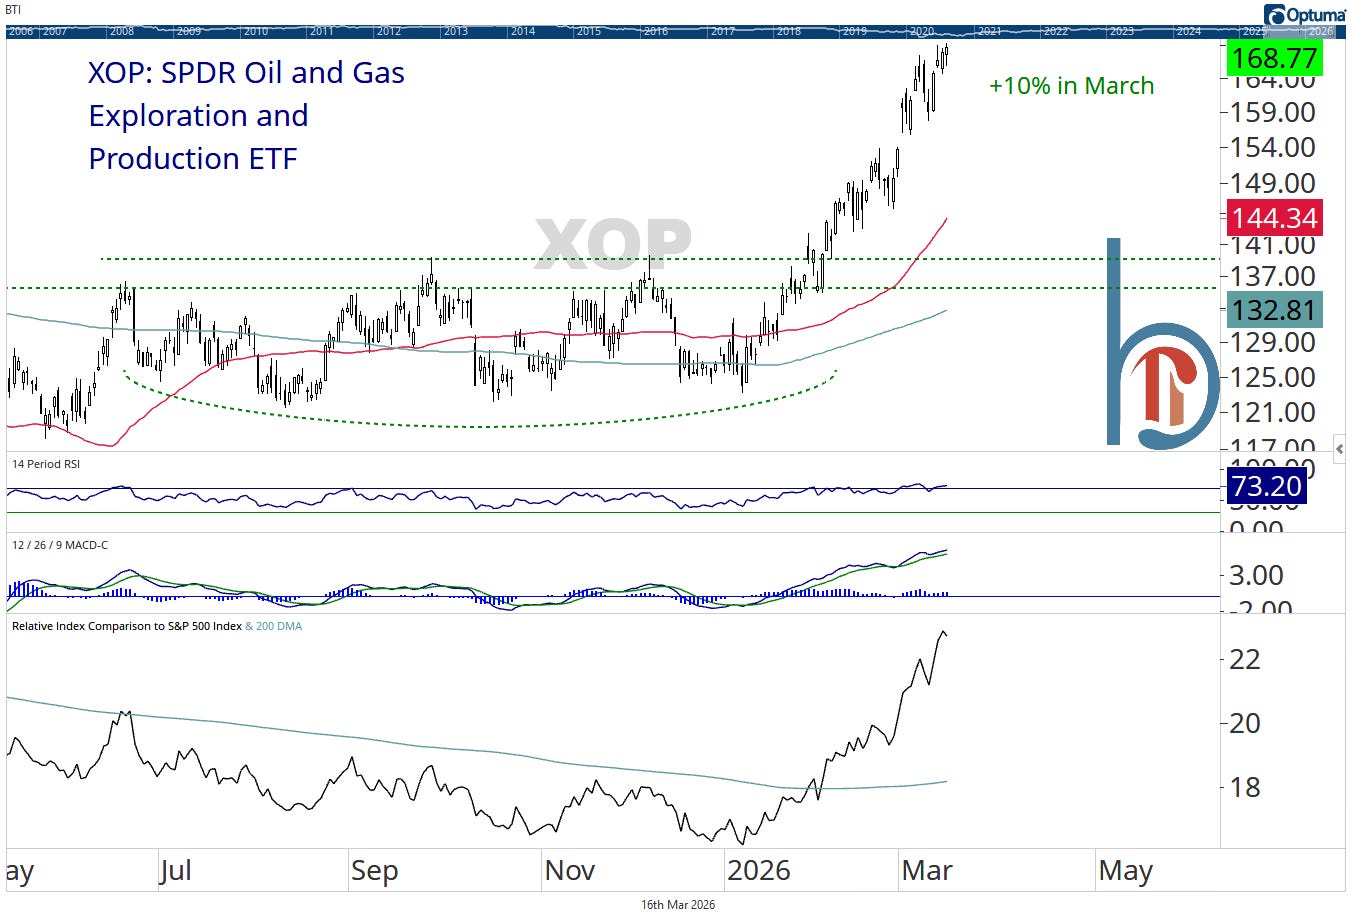Screen dimensions: 1352x924
Task: Click 'Relative Index Comparison to S&P 500 Index' label
Action: [x=127, y=626]
